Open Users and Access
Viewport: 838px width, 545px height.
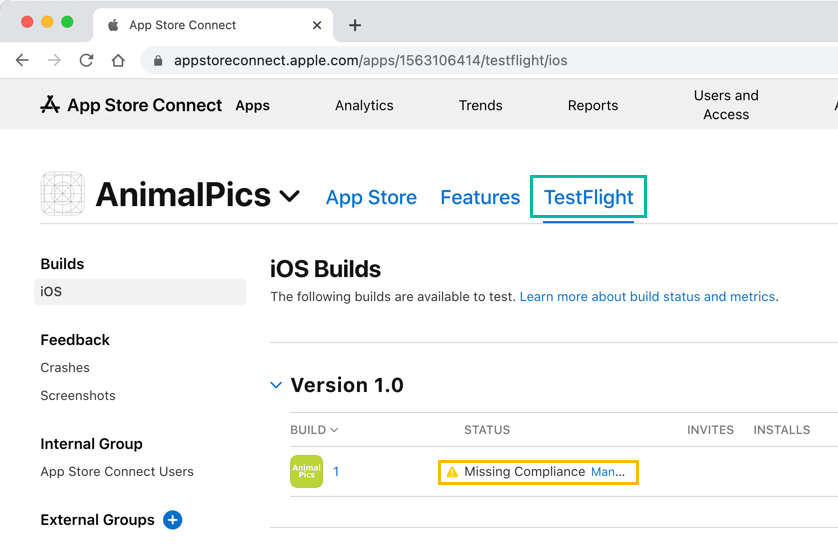click(x=726, y=105)
